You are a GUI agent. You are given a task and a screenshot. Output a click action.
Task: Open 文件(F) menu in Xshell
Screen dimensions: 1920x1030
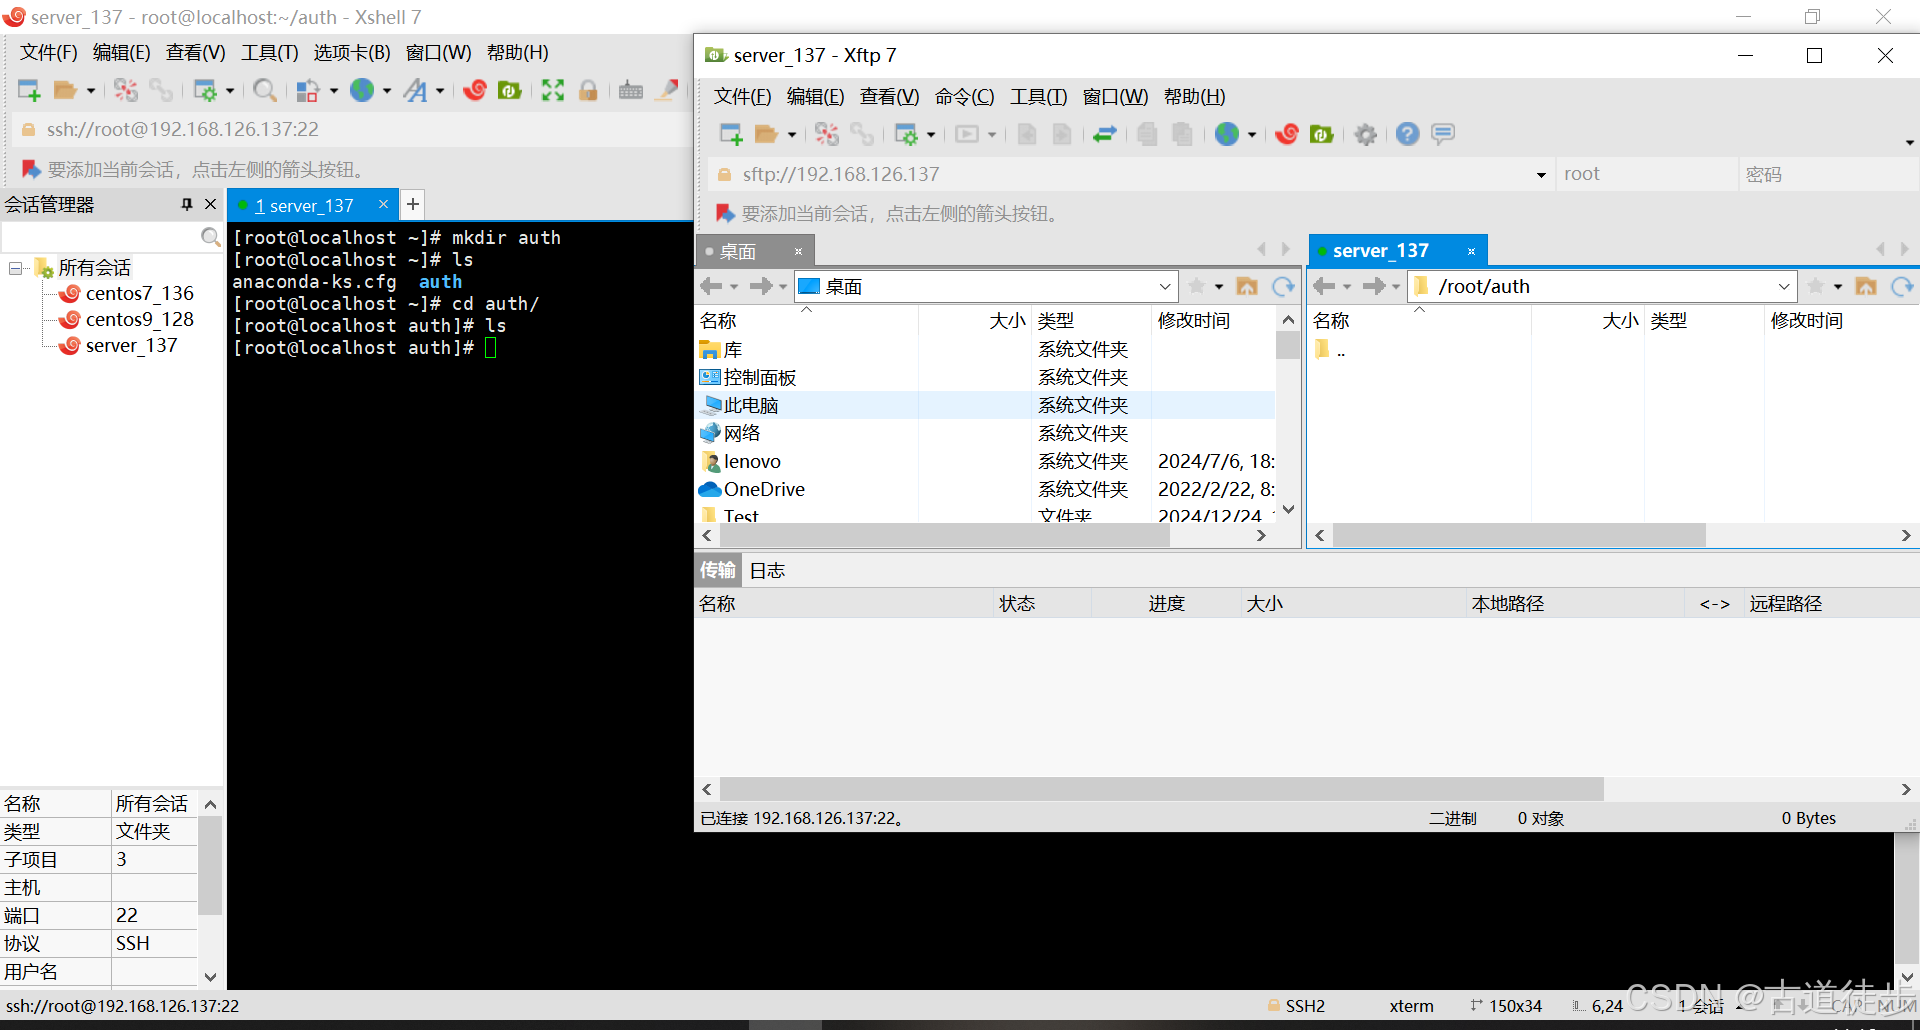(x=49, y=53)
